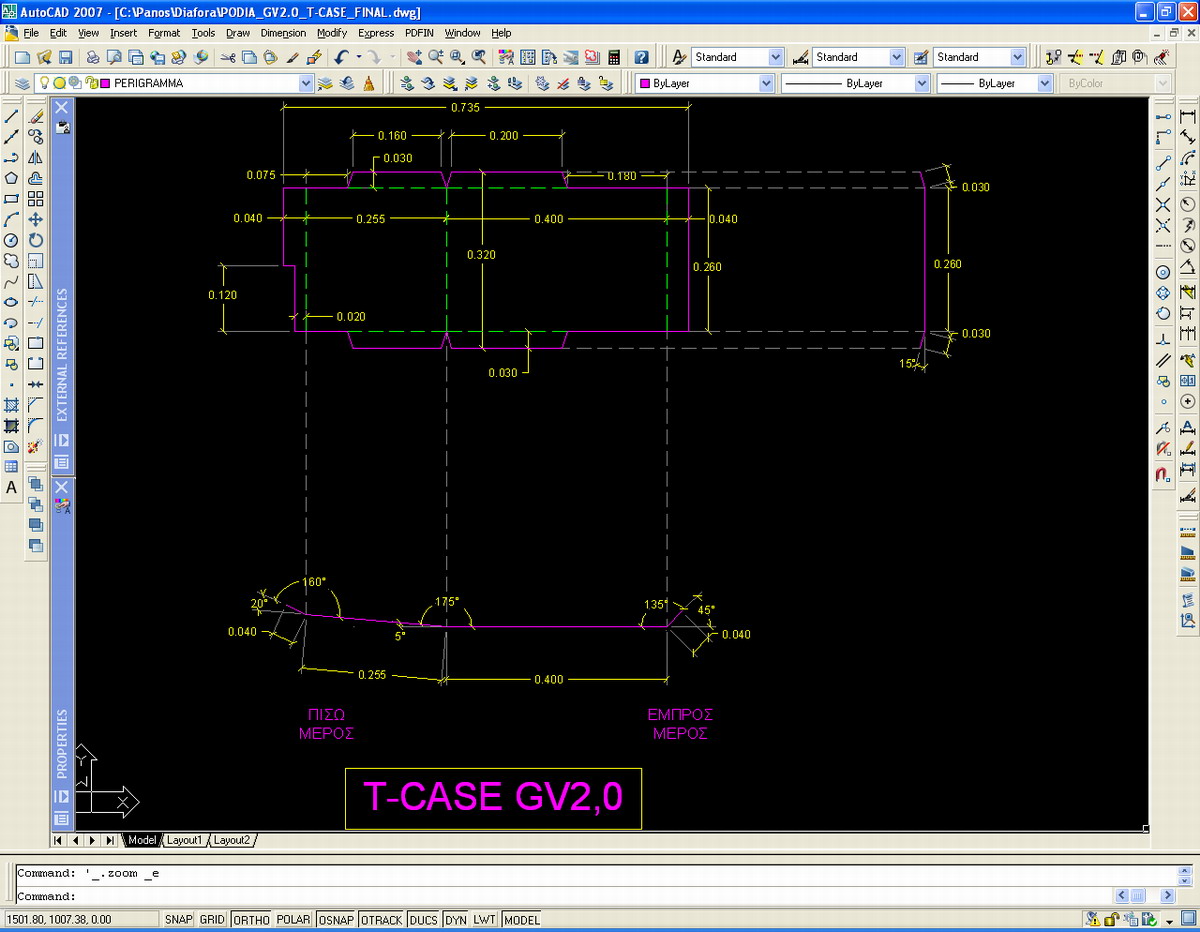Click the Help question mark icon

coord(641,57)
